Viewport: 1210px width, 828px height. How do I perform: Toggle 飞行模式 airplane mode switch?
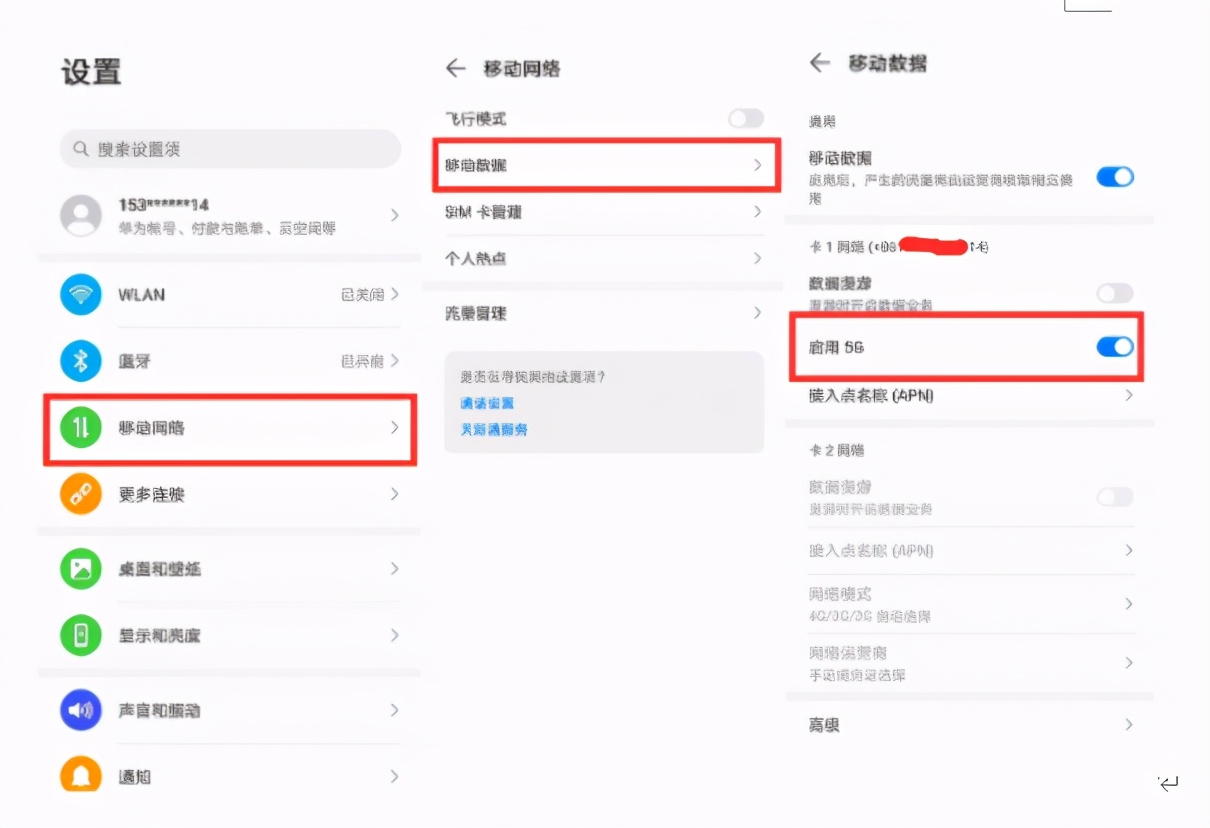pyautogui.click(x=745, y=118)
